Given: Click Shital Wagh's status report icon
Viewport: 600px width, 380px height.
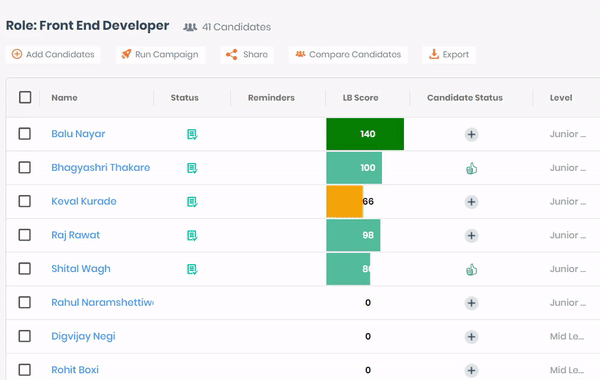Looking at the screenshot, I should pyautogui.click(x=192, y=269).
